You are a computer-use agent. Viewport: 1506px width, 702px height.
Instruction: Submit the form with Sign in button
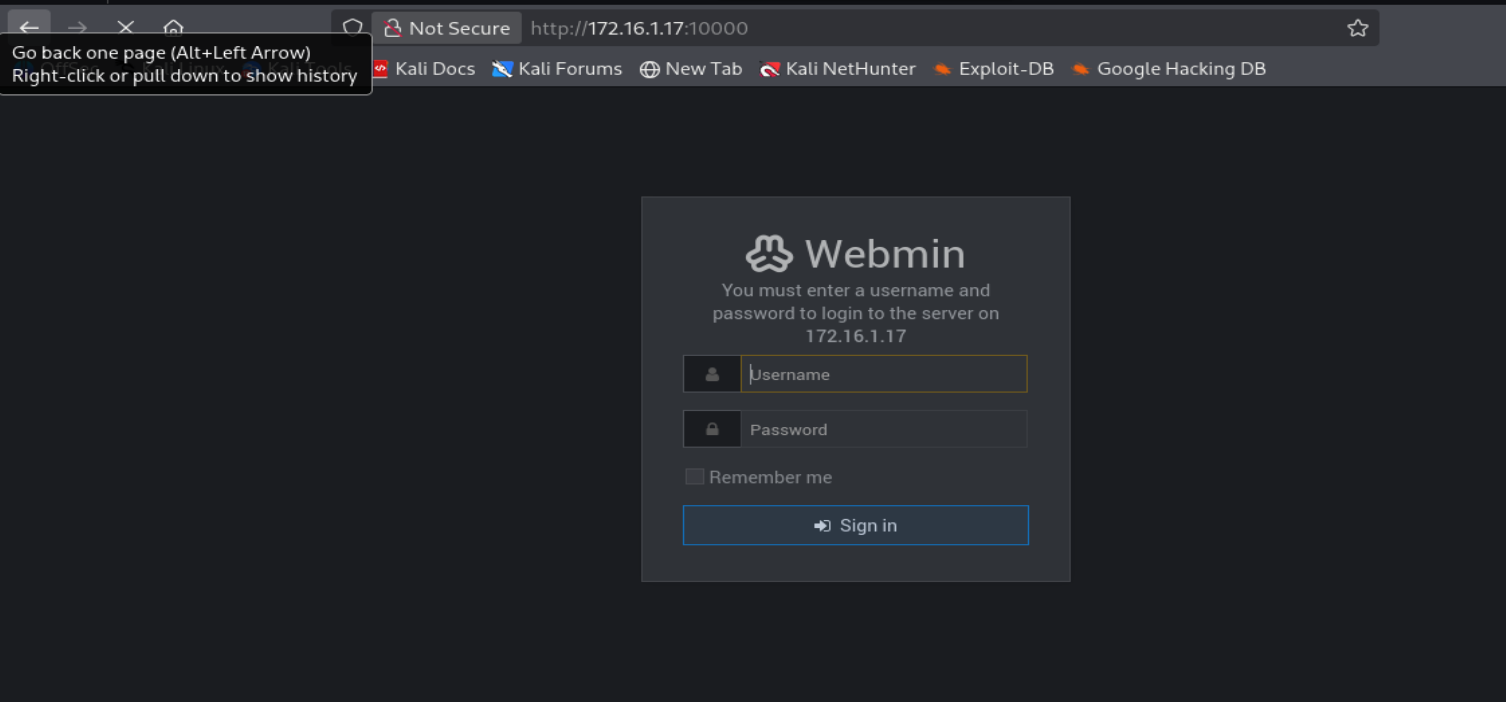pos(856,525)
